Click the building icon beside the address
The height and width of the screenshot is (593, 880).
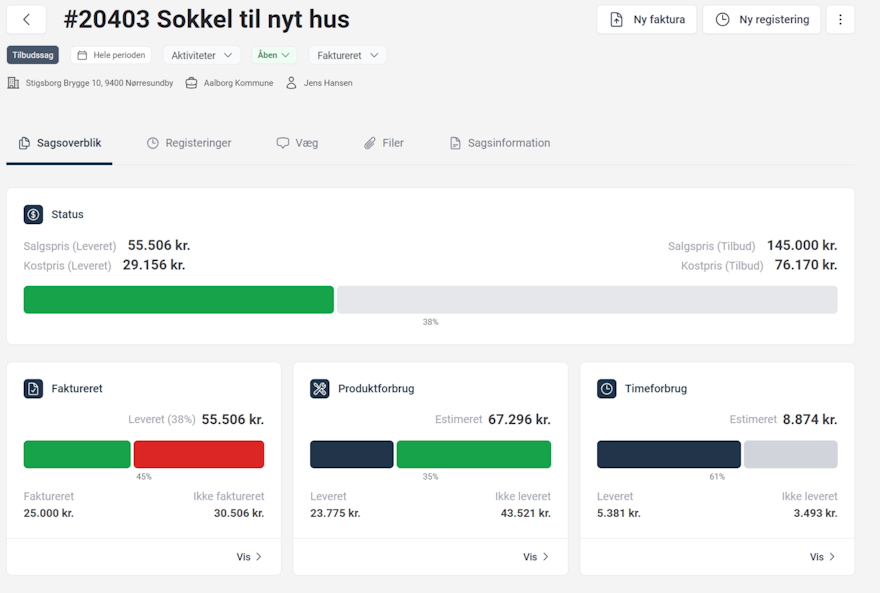tap(13, 83)
